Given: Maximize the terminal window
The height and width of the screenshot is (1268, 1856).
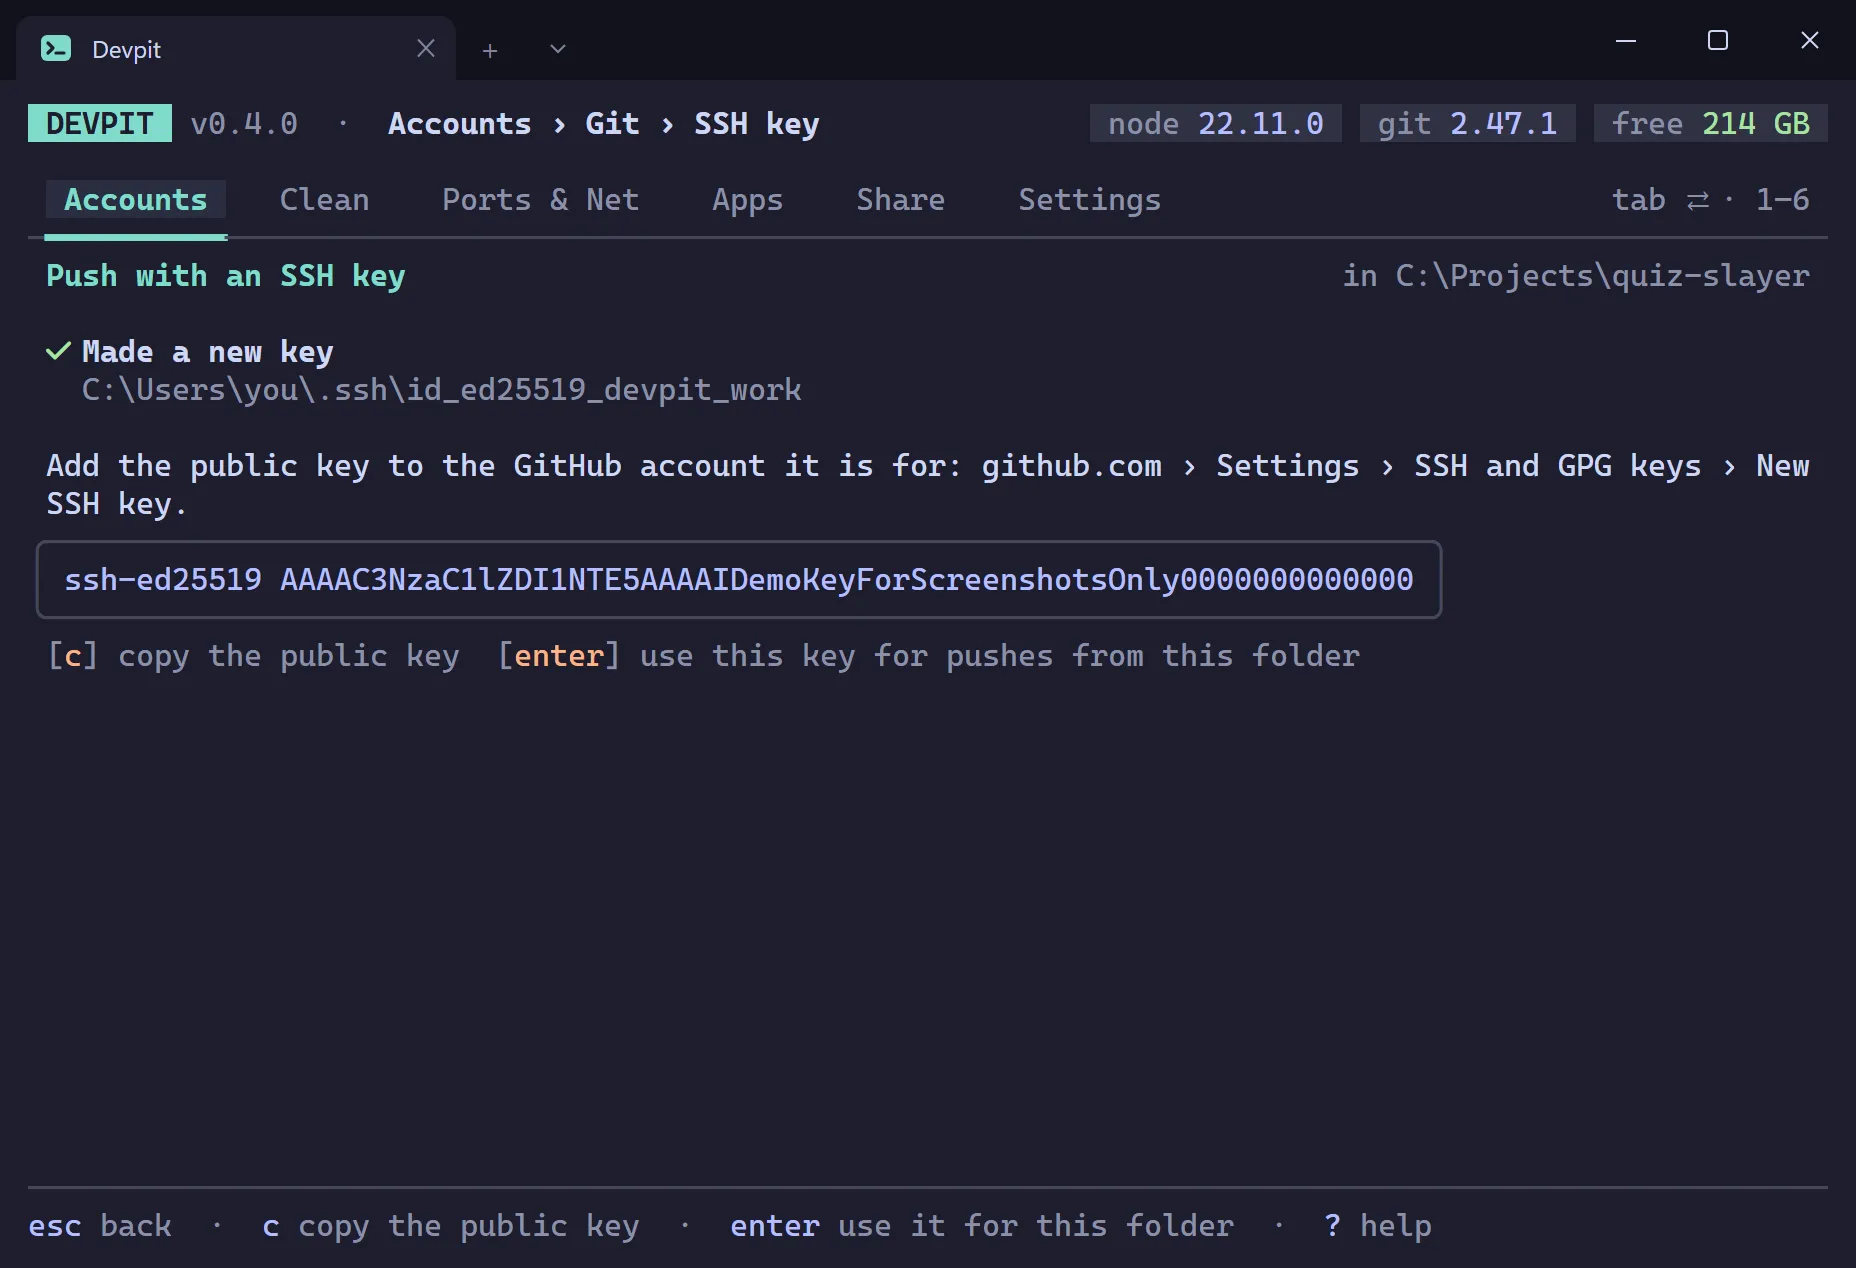Looking at the screenshot, I should (x=1718, y=41).
